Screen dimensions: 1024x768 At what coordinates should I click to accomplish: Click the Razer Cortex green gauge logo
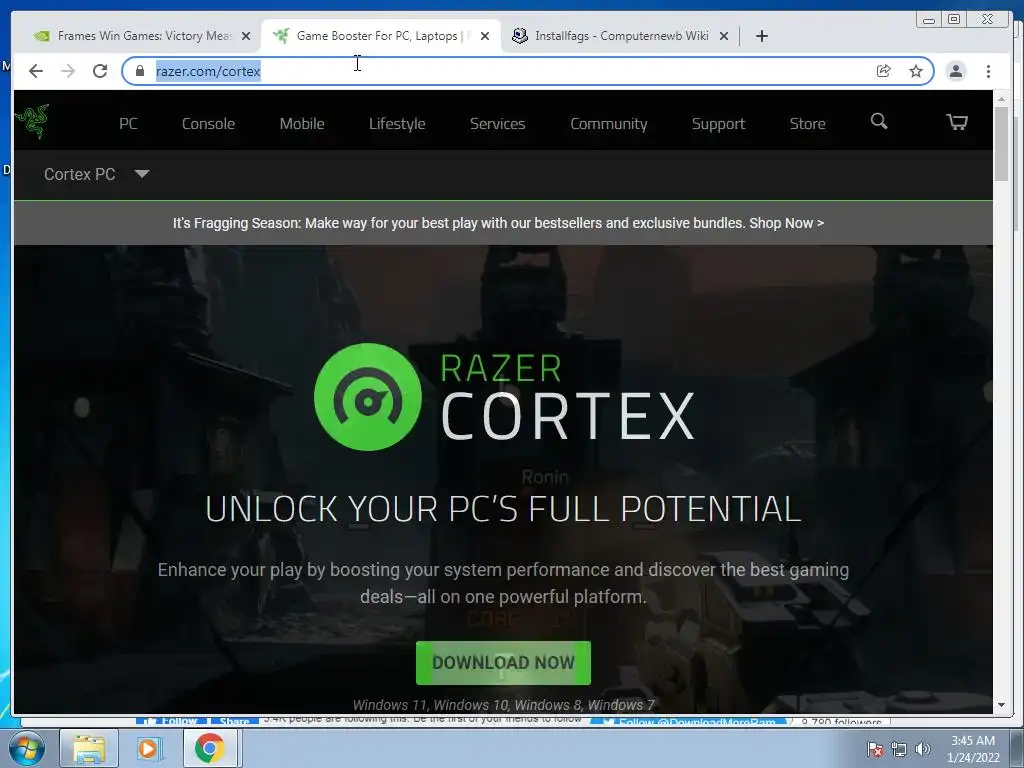coord(368,396)
